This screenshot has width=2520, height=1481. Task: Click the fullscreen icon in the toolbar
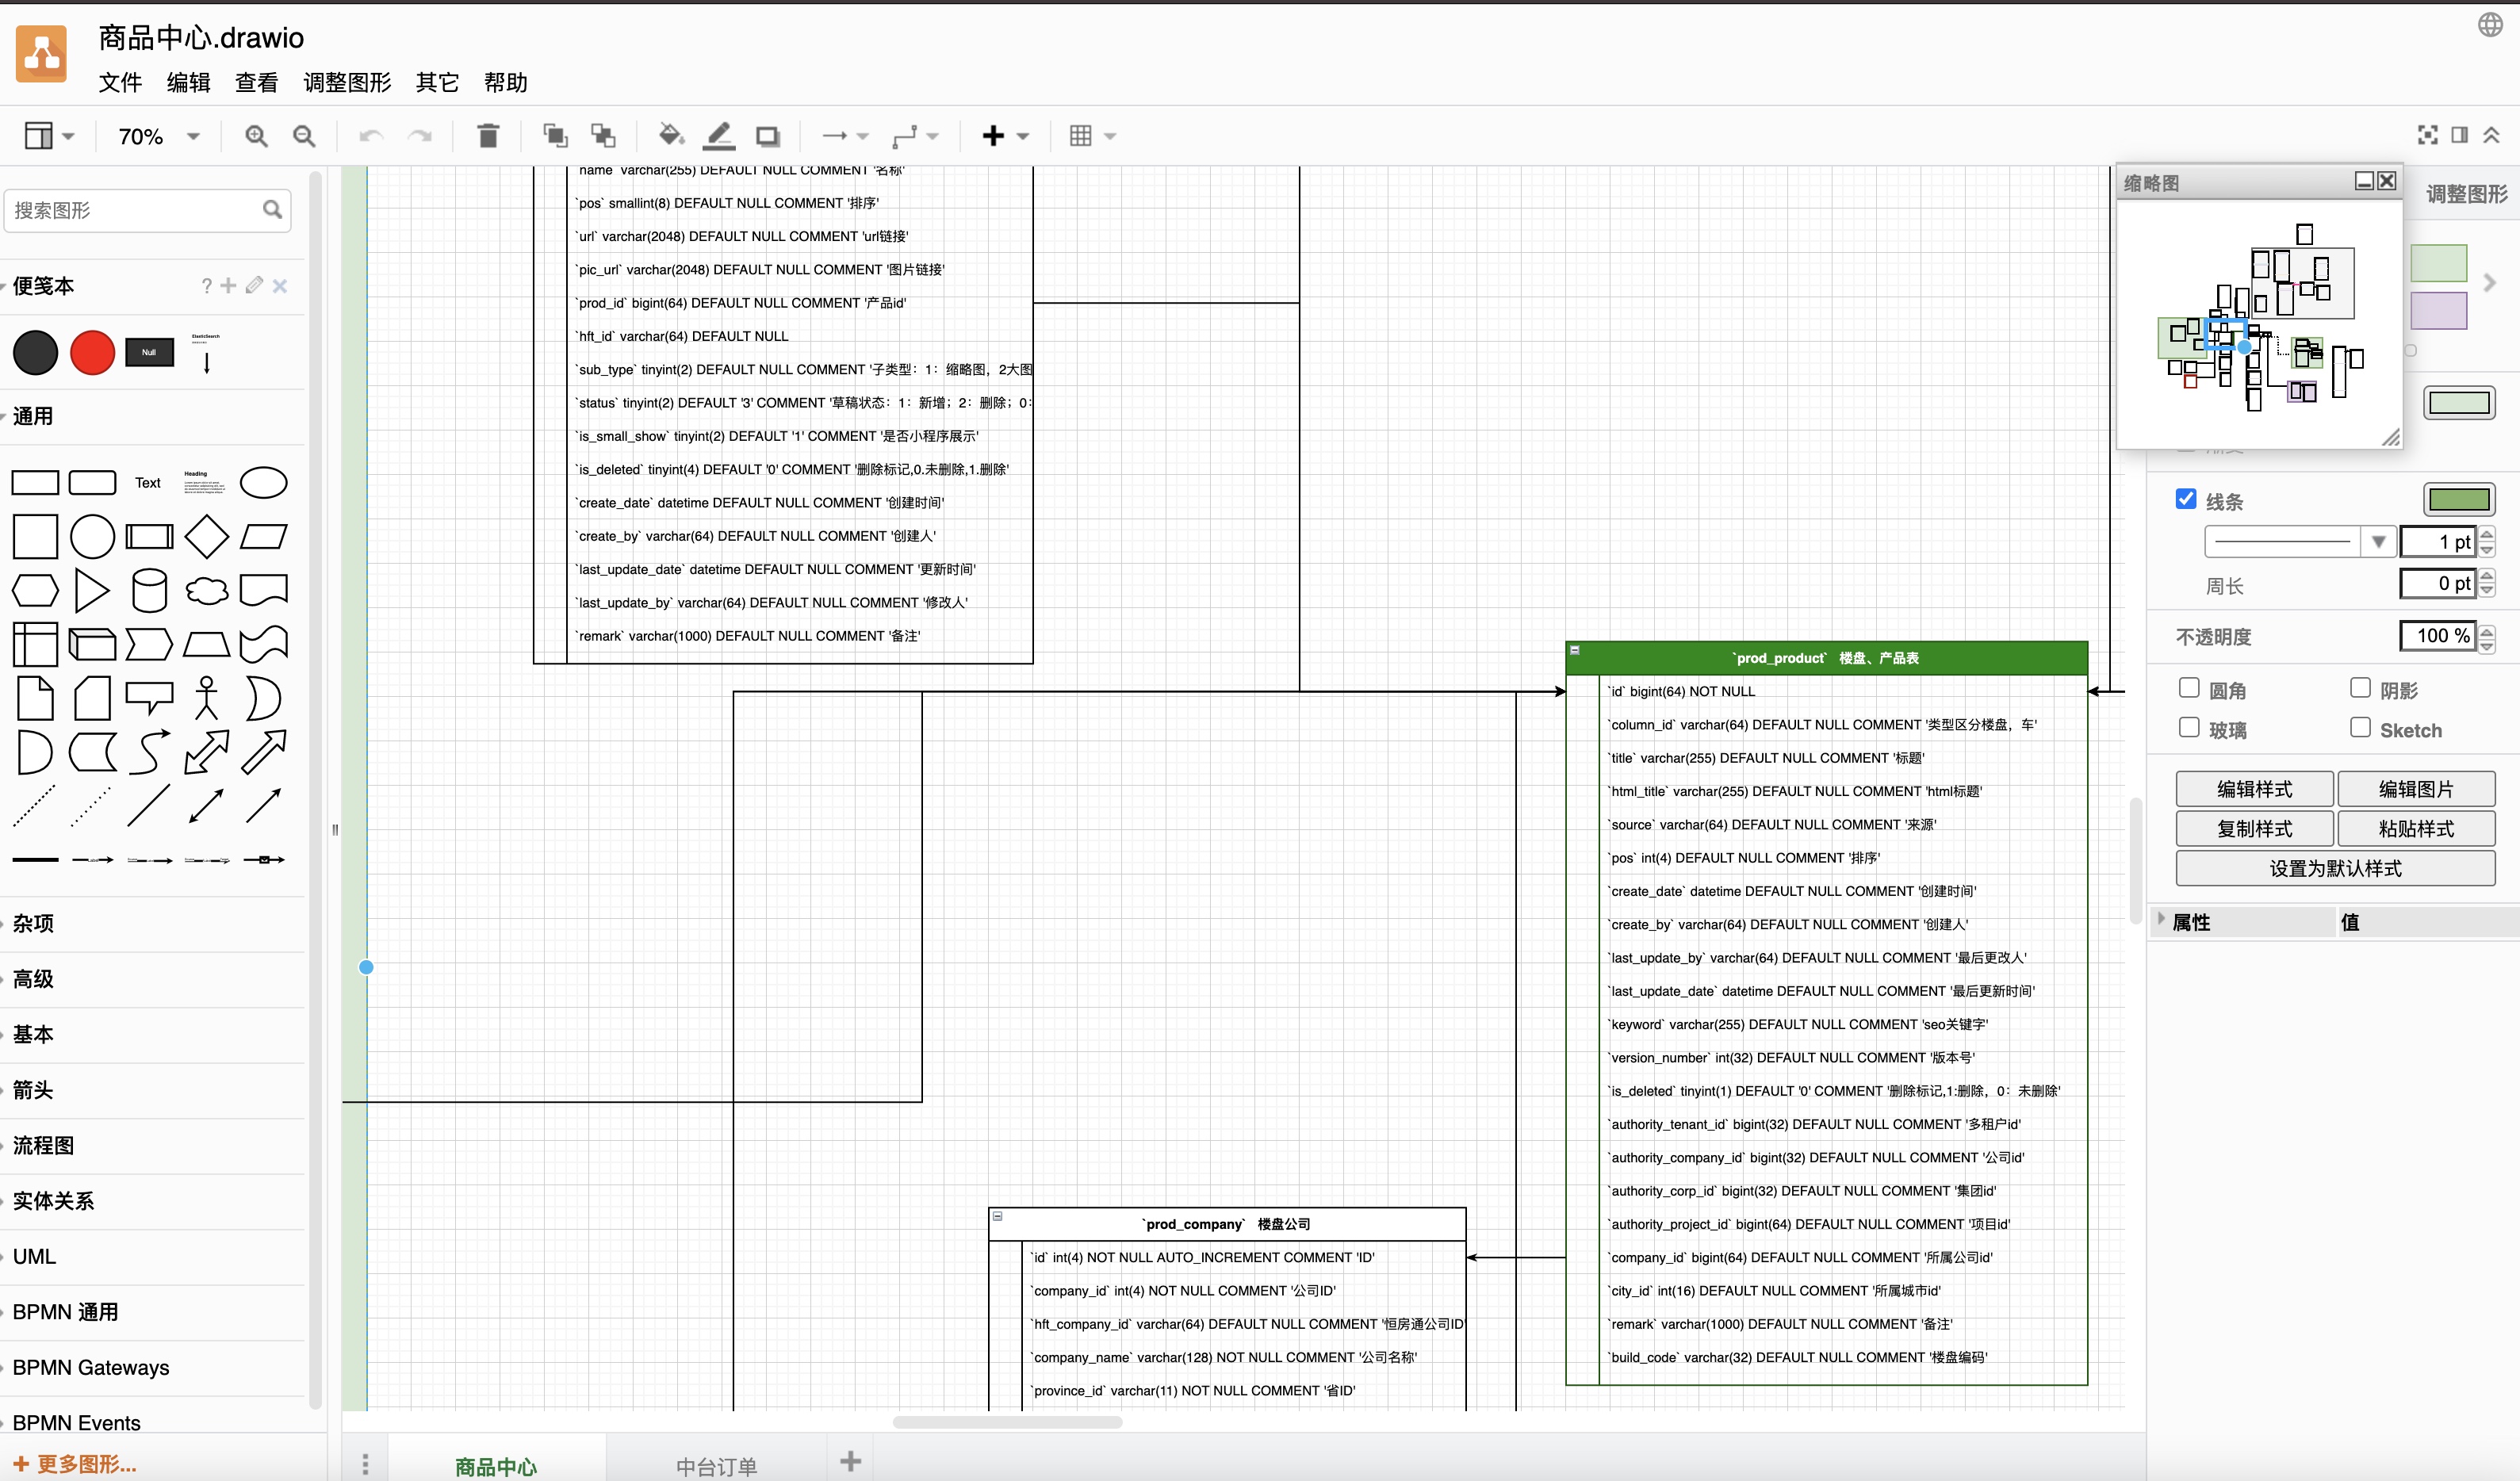tap(2427, 135)
